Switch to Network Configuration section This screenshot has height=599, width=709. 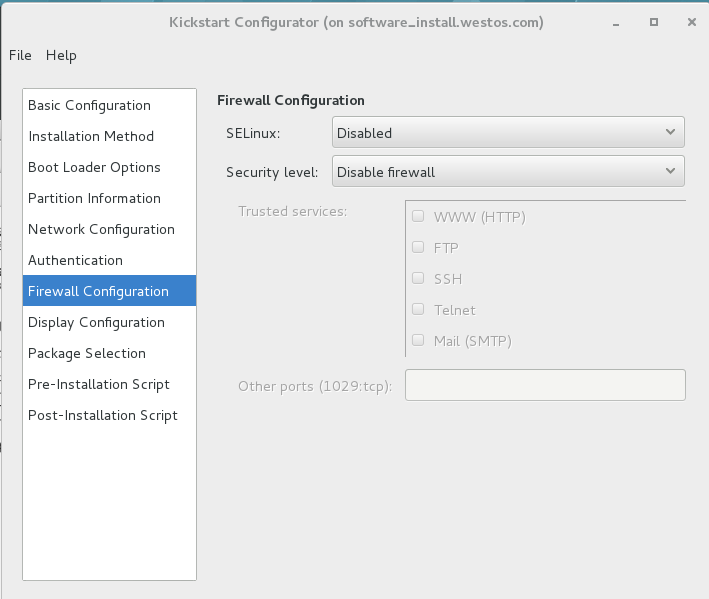pyautogui.click(x=101, y=229)
